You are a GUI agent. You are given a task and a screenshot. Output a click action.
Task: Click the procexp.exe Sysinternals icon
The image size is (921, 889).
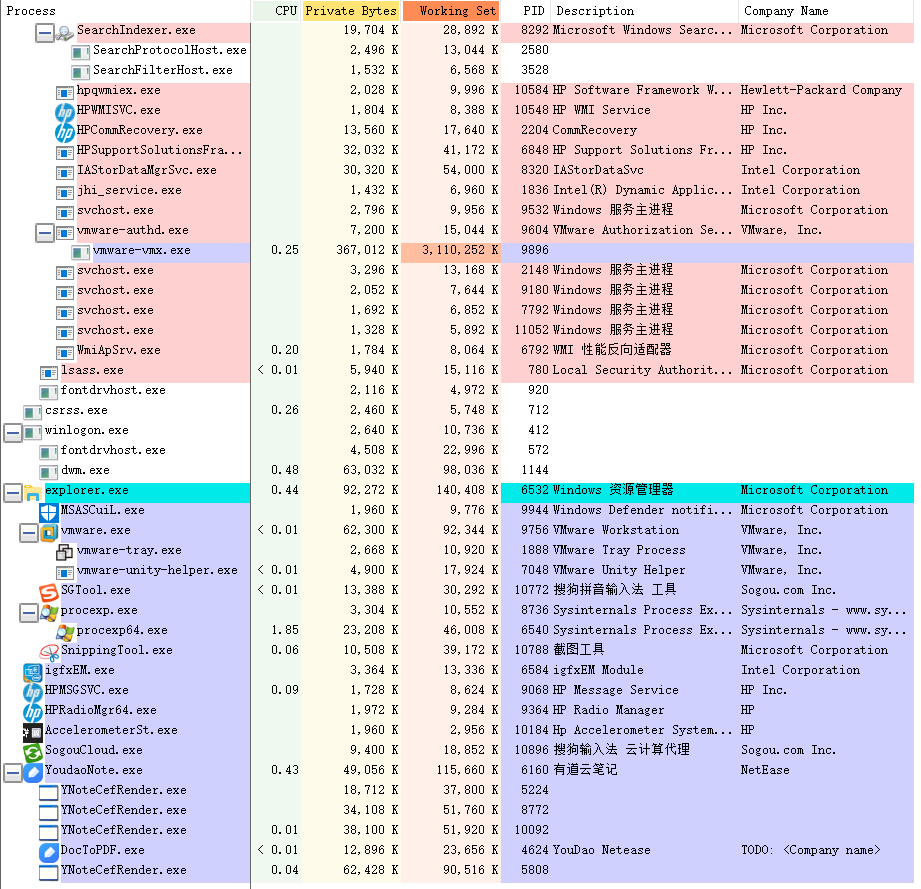point(49,612)
